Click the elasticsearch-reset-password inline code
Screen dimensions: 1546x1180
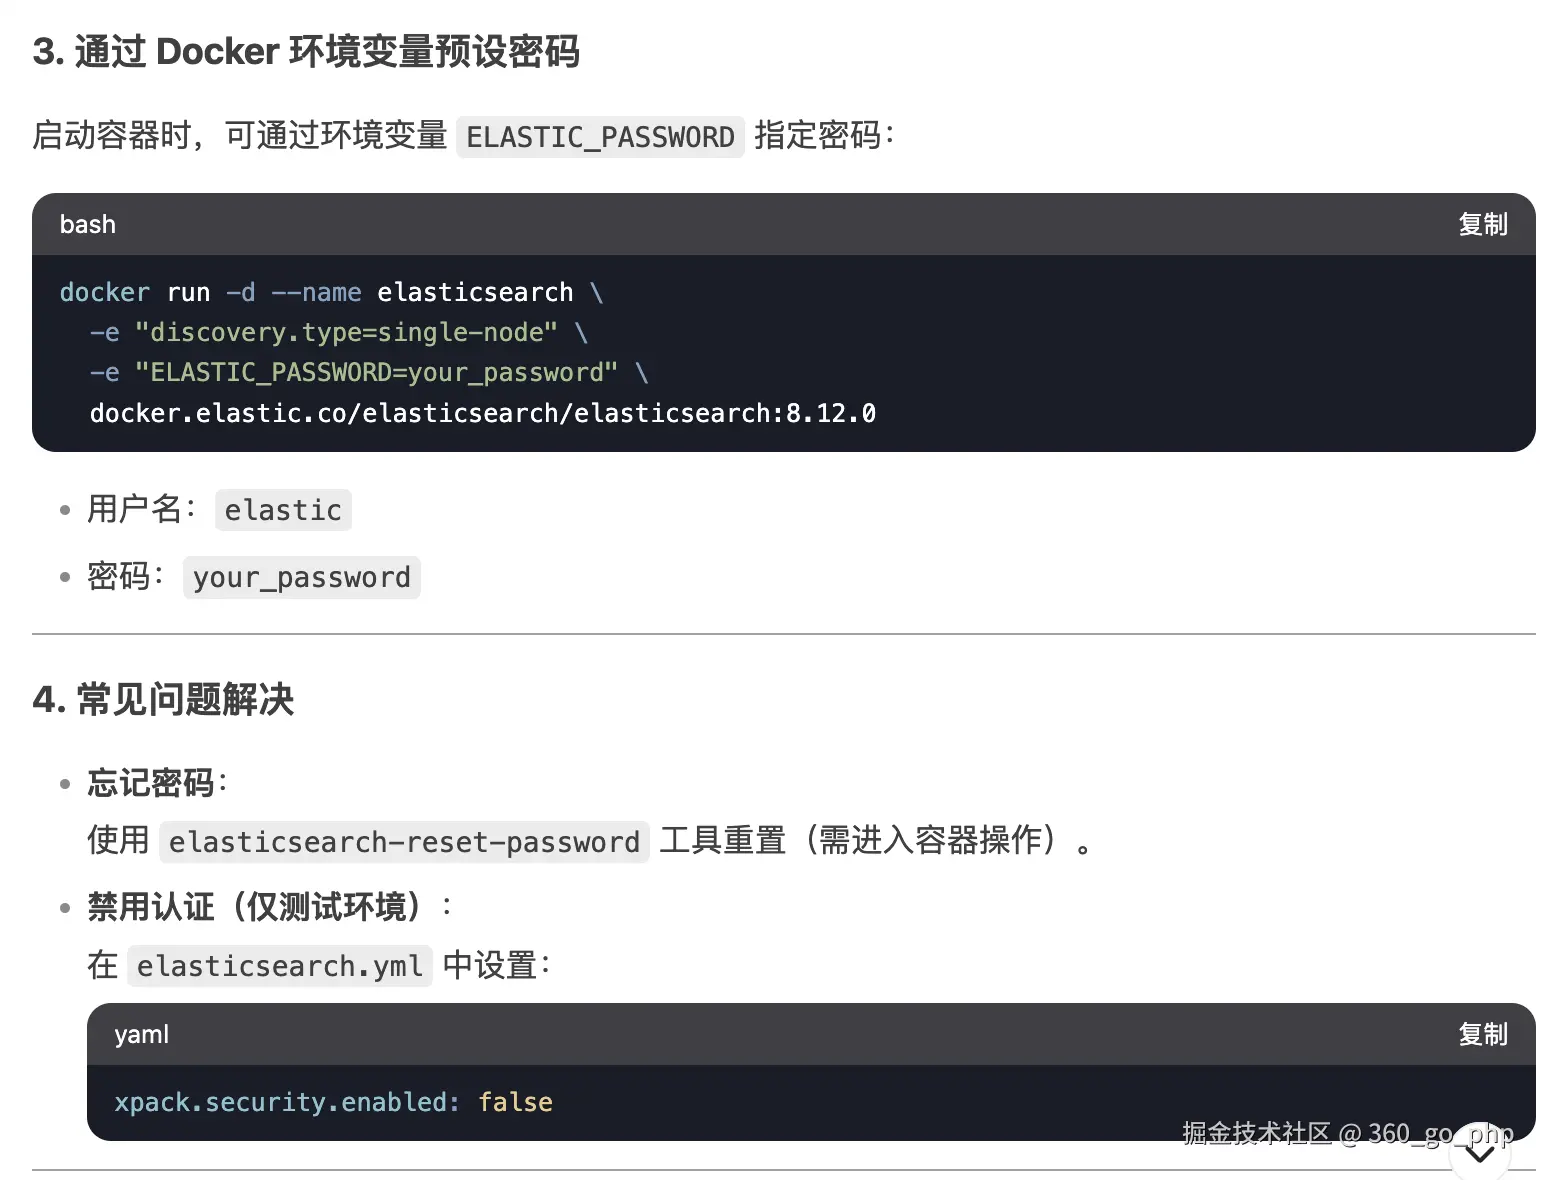pyautogui.click(x=404, y=842)
